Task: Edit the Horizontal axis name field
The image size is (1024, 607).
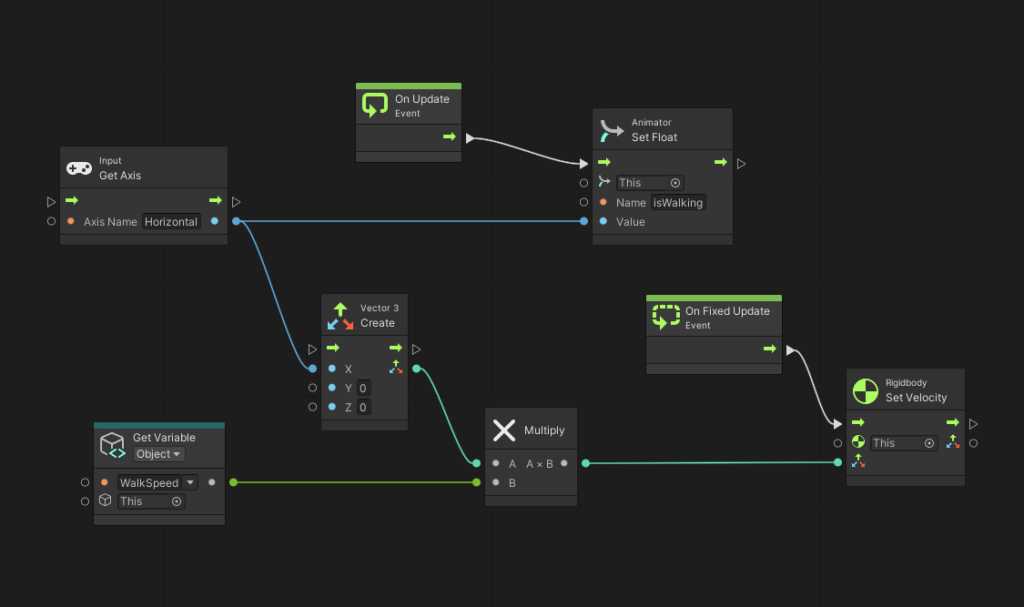Action: (170, 222)
